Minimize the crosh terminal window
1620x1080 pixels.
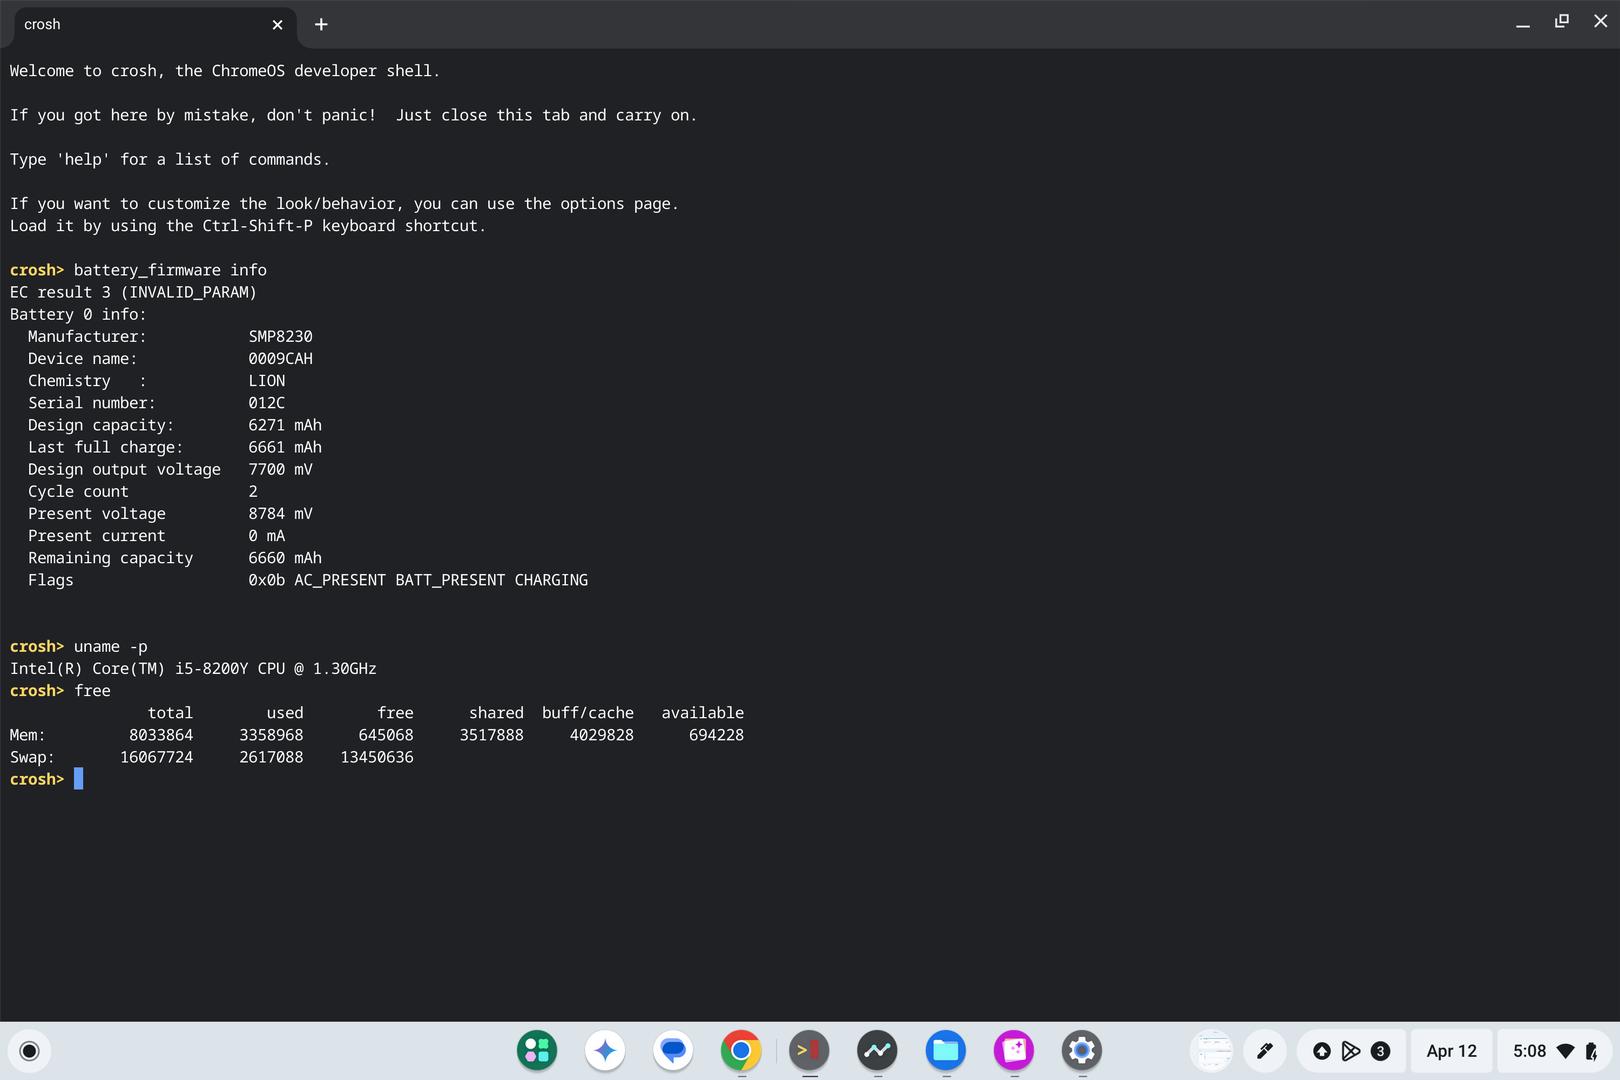[1522, 24]
